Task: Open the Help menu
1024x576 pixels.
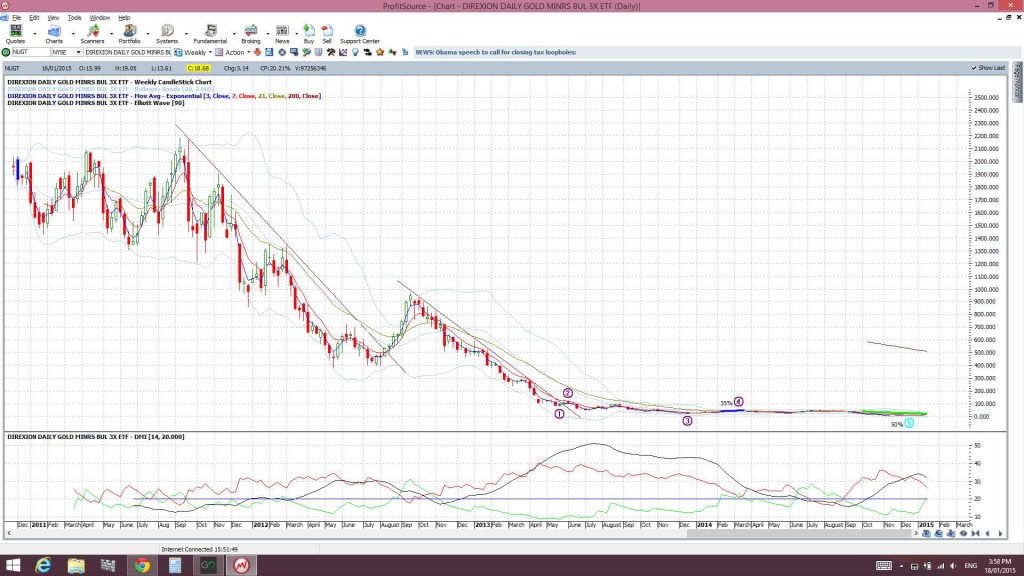Action: coord(124,18)
